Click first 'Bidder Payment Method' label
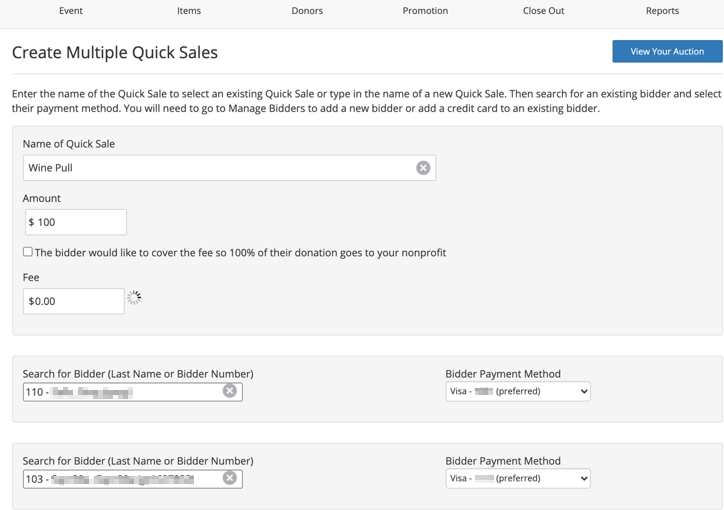Image resolution: width=724 pixels, height=510 pixels. 503,373
